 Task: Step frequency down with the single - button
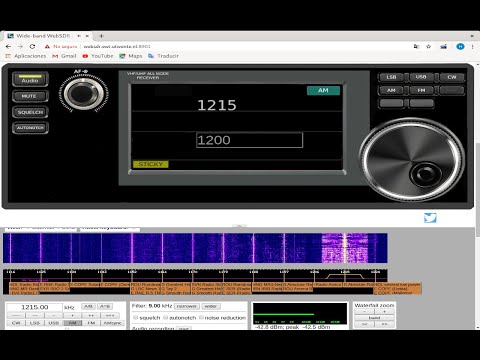pos(54,315)
